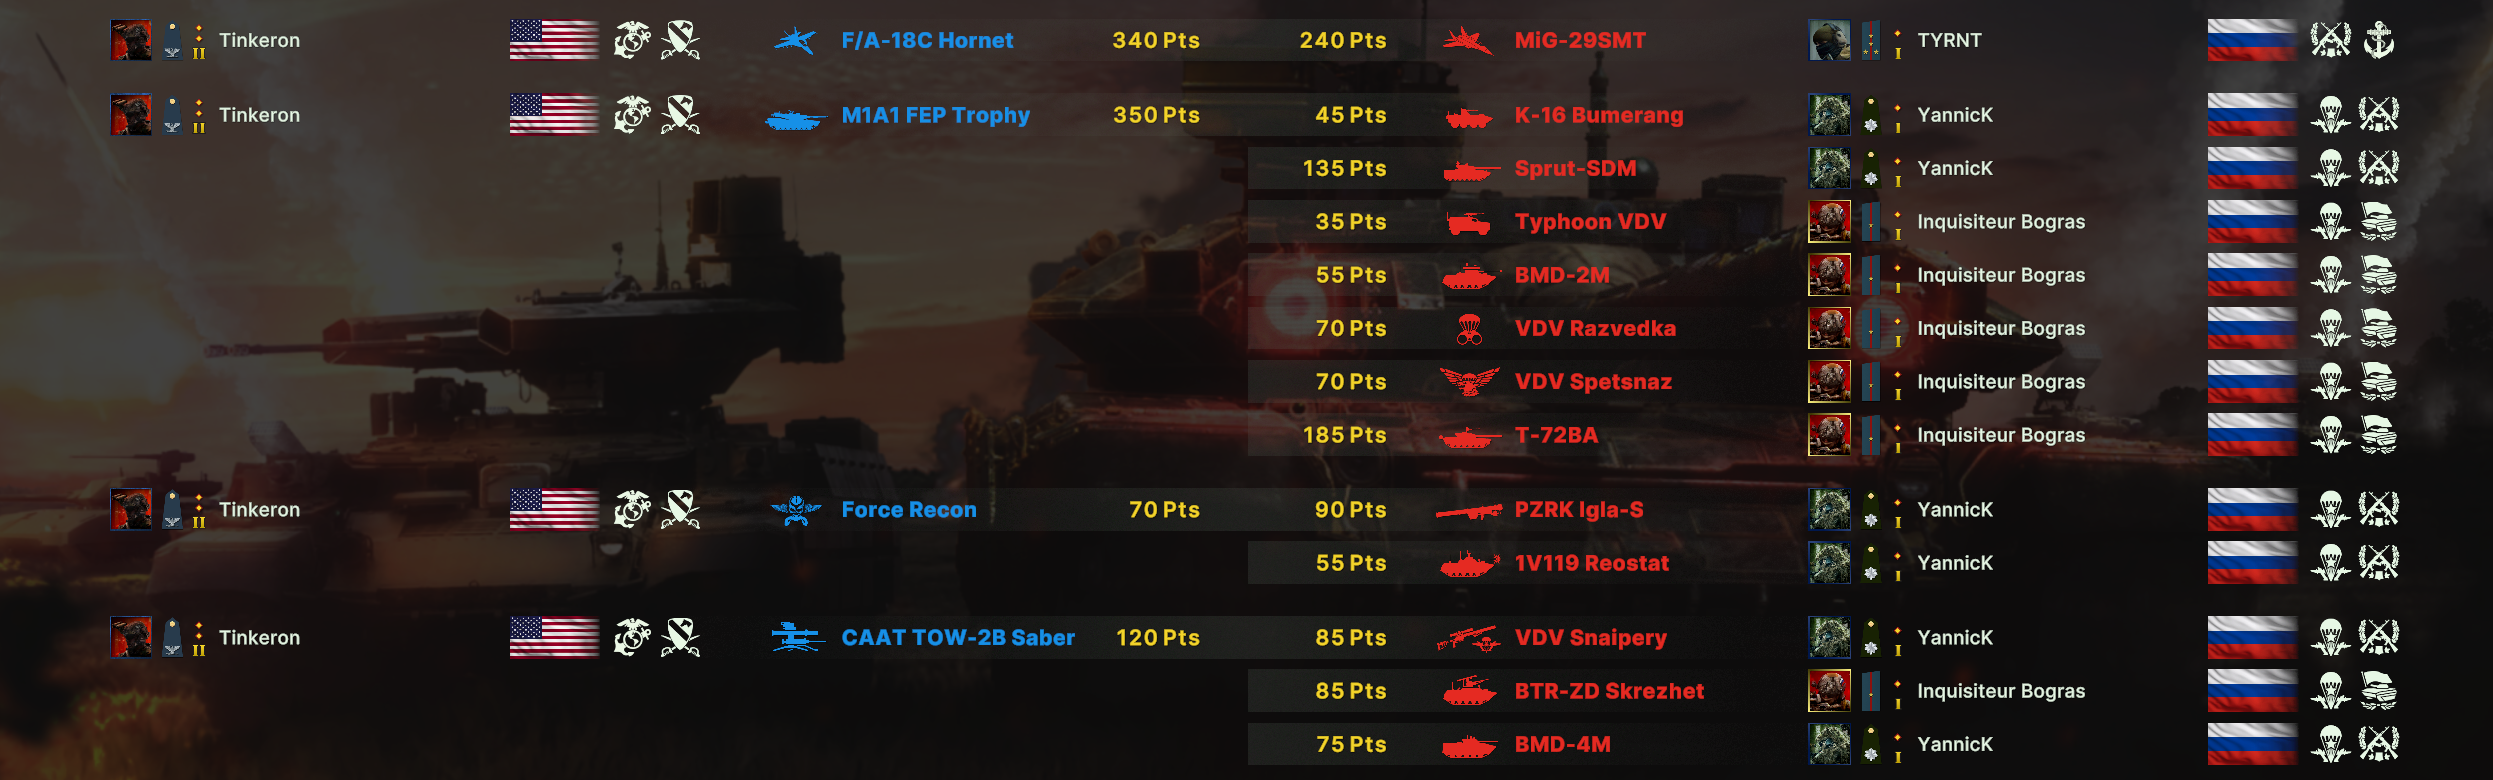Select the T-72BA unit name
The height and width of the screenshot is (780, 2493).
(x=1556, y=435)
